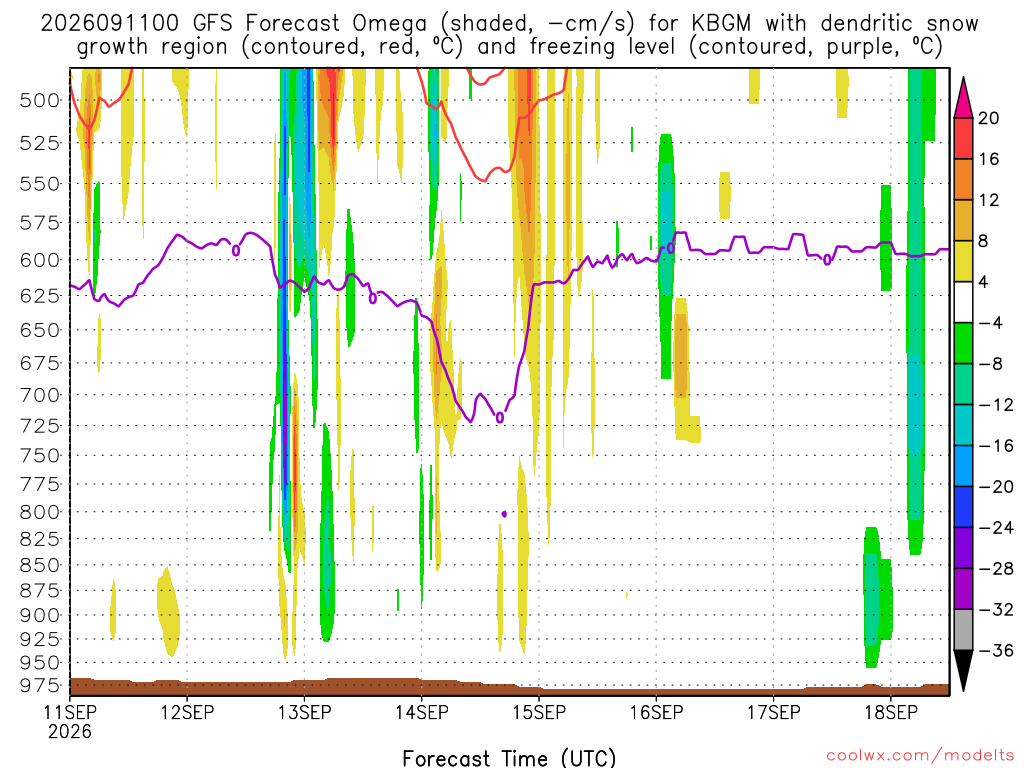Click the yellow 4–8 colorbar segment
Image resolution: width=1024 pixels, height=768 pixels.
coord(963,261)
